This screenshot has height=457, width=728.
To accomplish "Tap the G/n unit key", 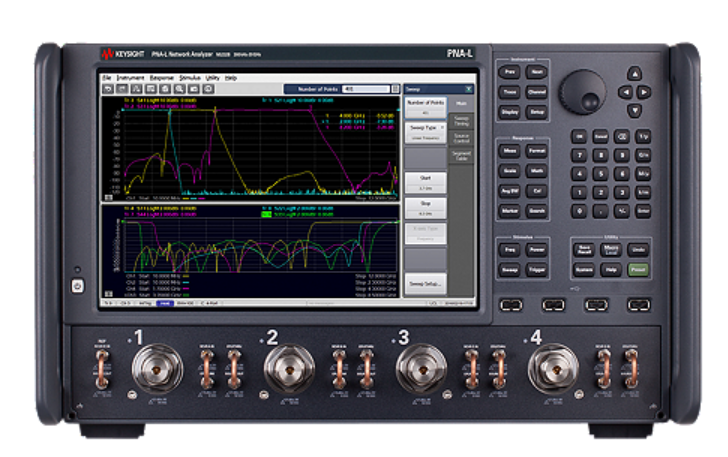I will tap(643, 155).
